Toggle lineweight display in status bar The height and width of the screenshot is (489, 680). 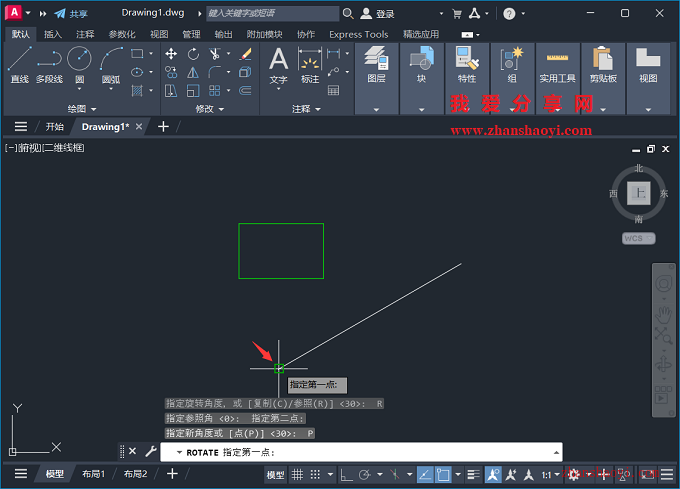(x=473, y=475)
